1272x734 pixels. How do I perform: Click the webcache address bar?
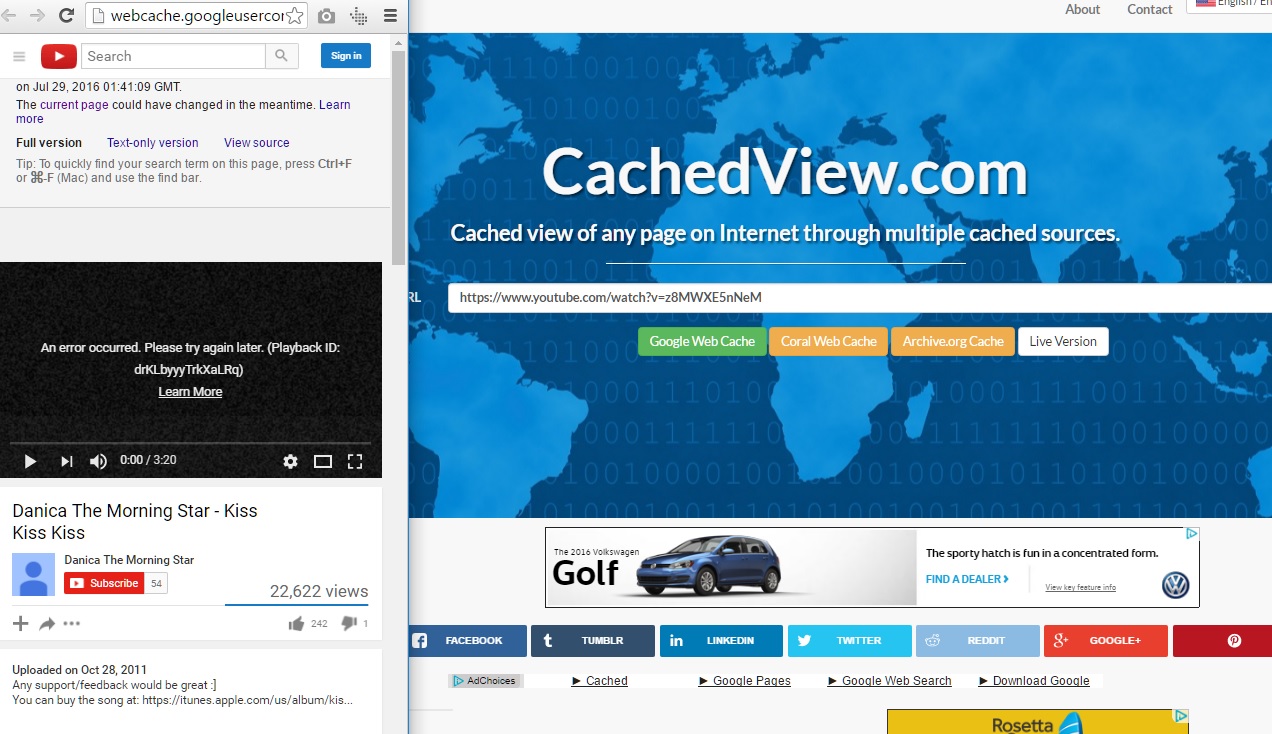click(196, 16)
